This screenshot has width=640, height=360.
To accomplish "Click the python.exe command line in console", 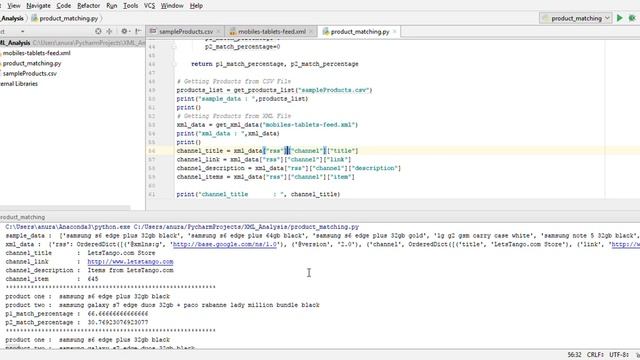I will coord(182,227).
